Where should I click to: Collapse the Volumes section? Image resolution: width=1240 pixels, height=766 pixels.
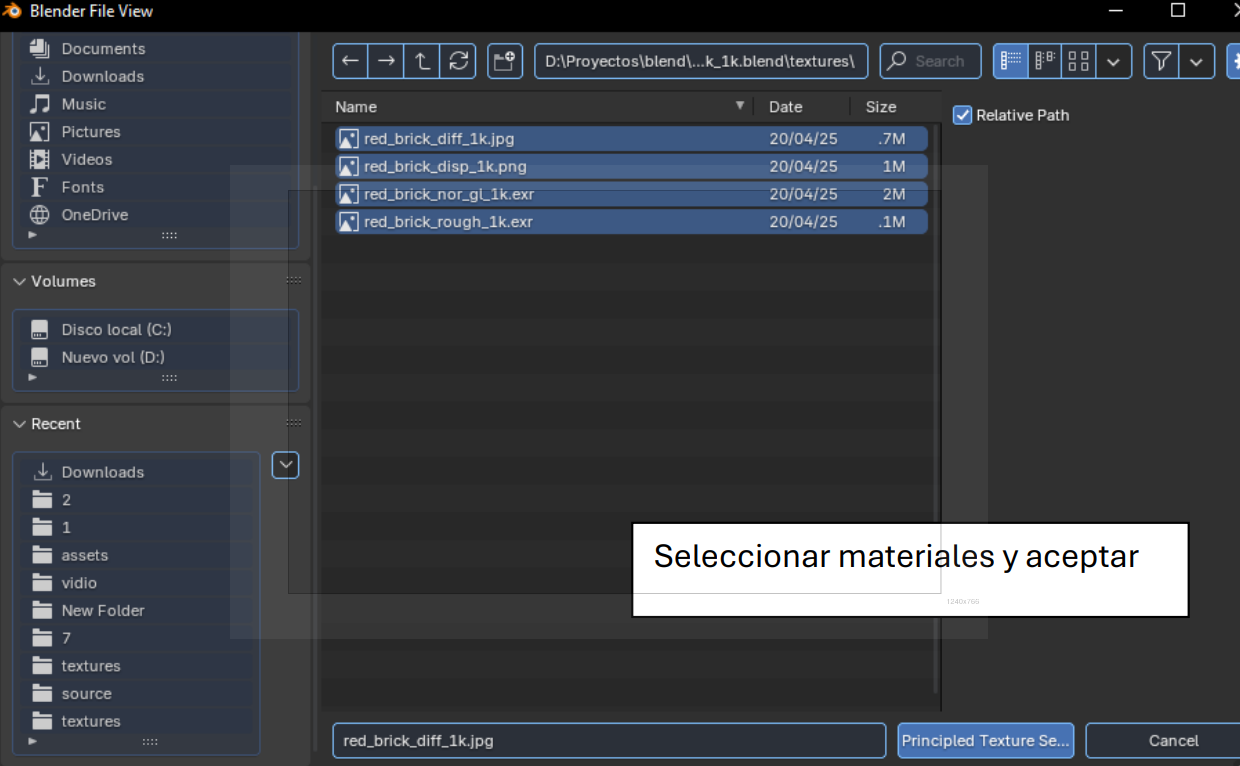click(19, 281)
